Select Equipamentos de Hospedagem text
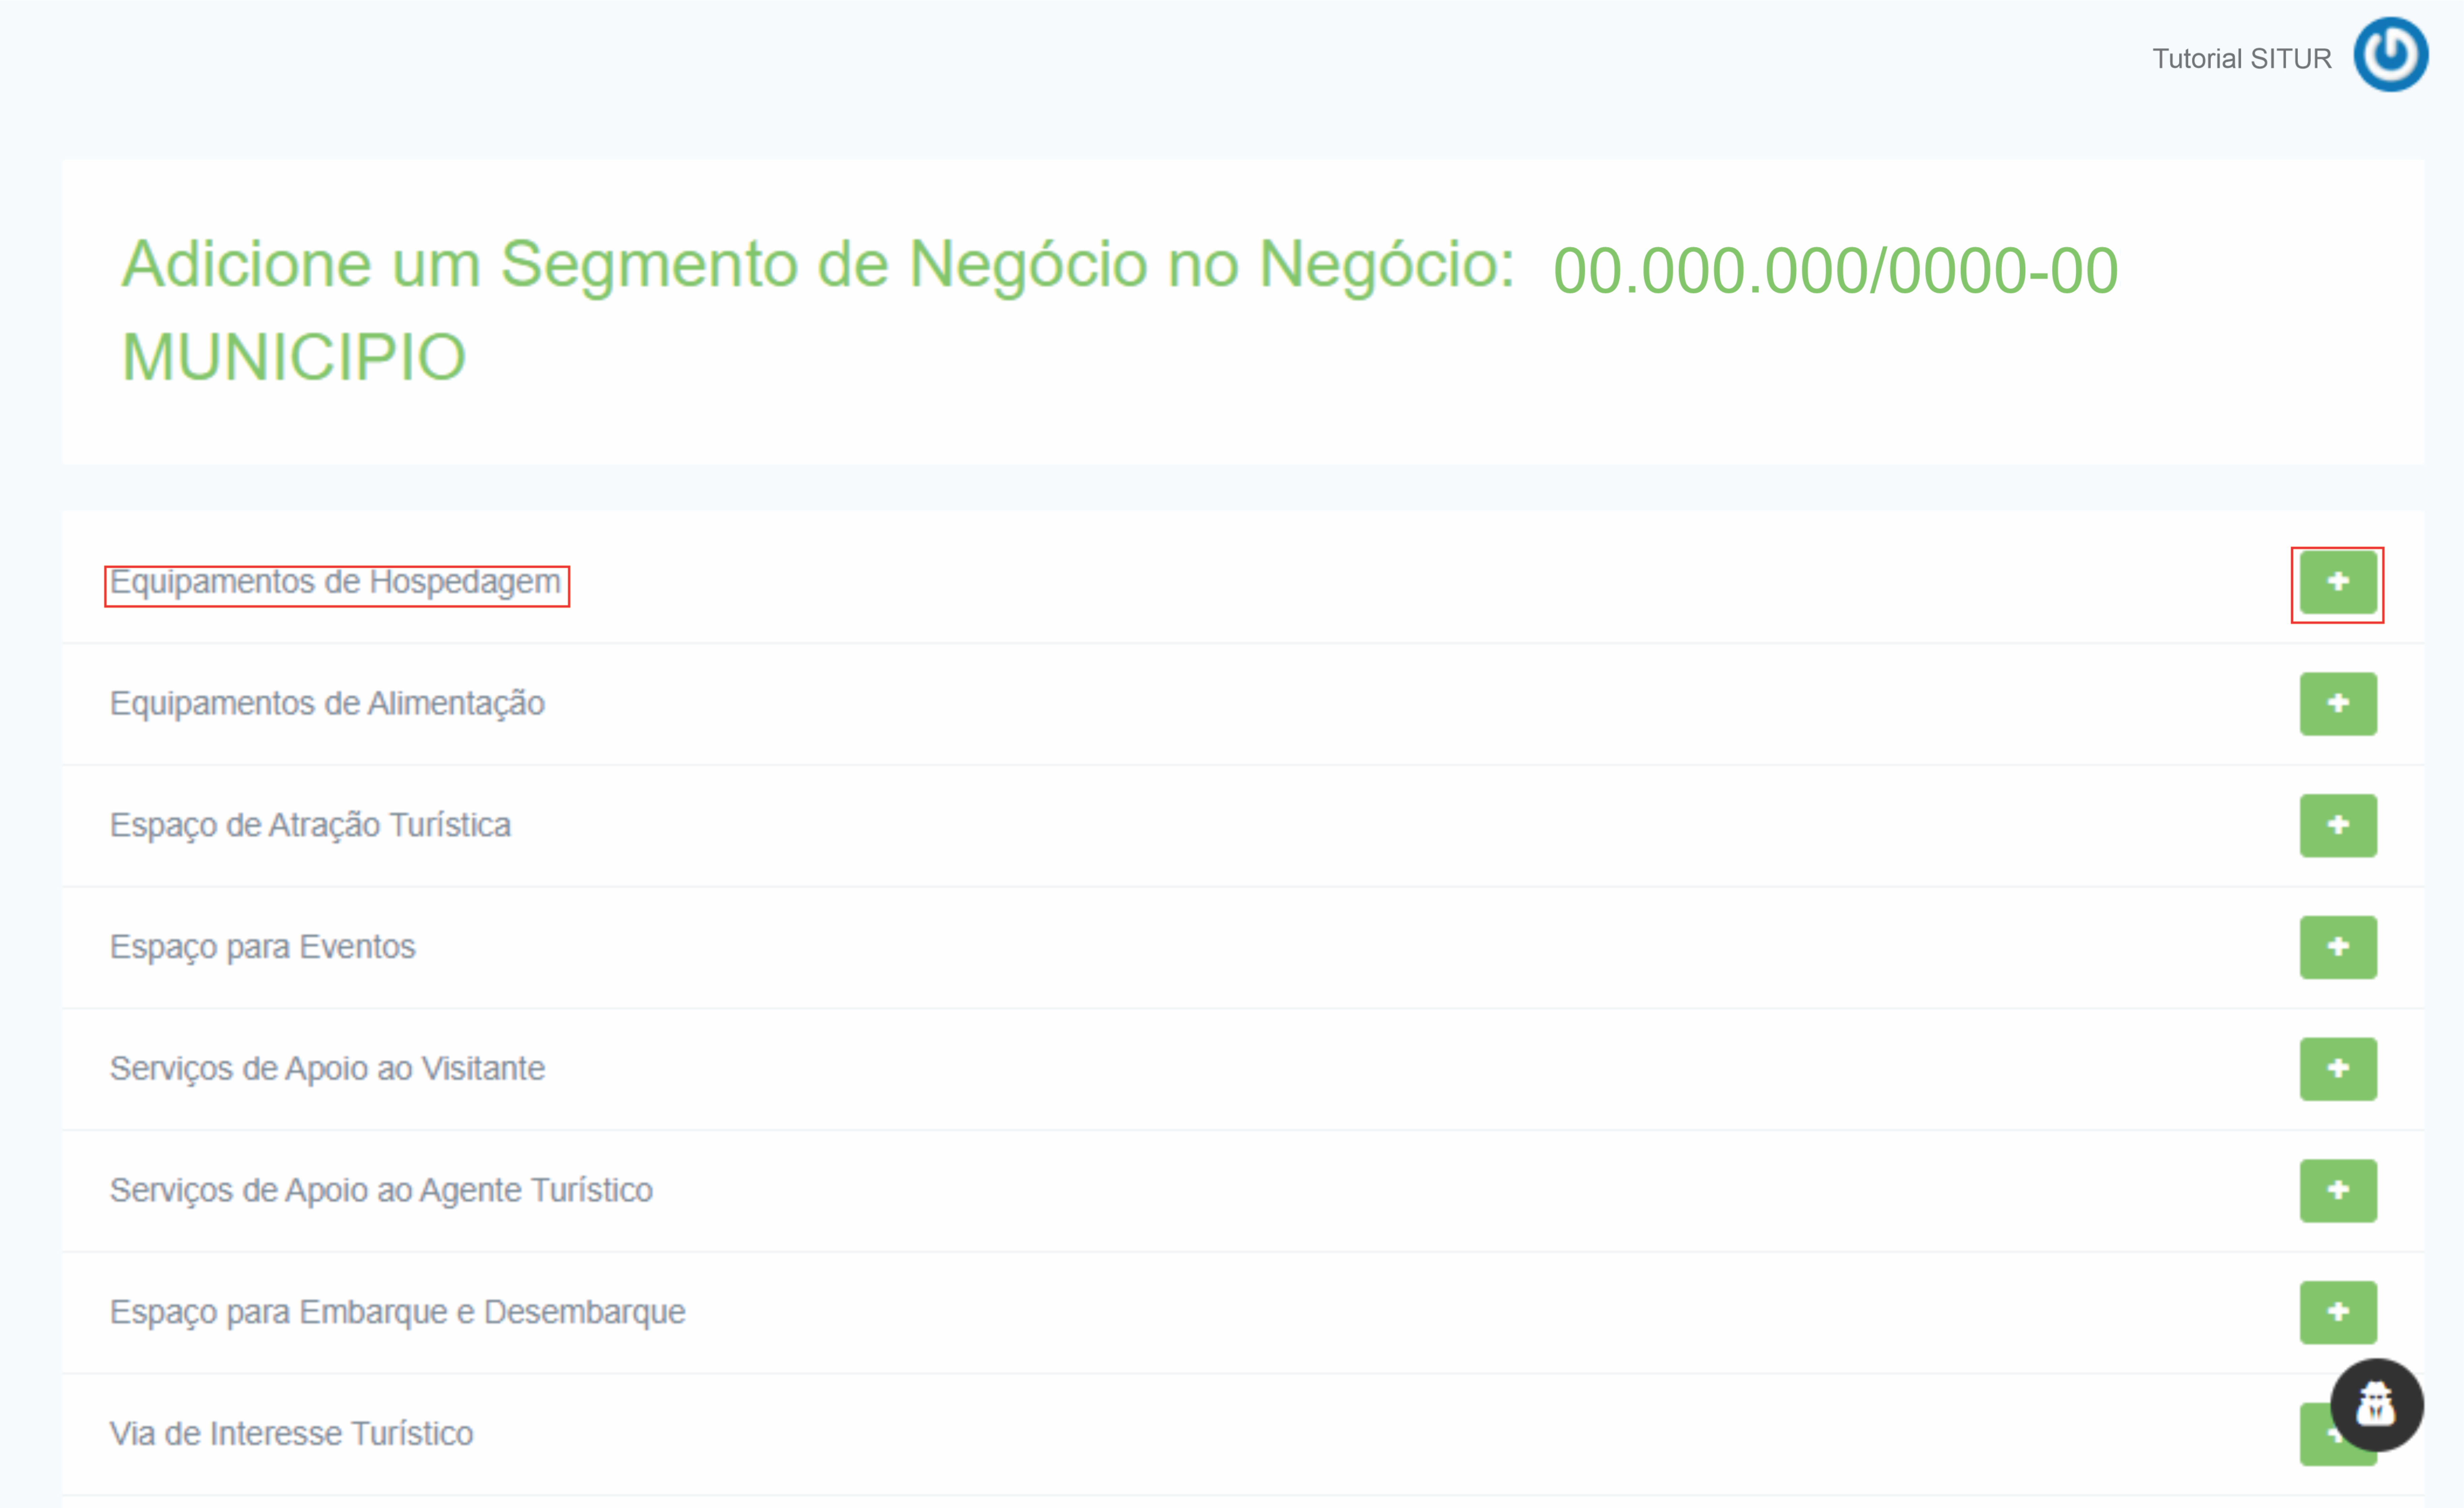 [335, 582]
